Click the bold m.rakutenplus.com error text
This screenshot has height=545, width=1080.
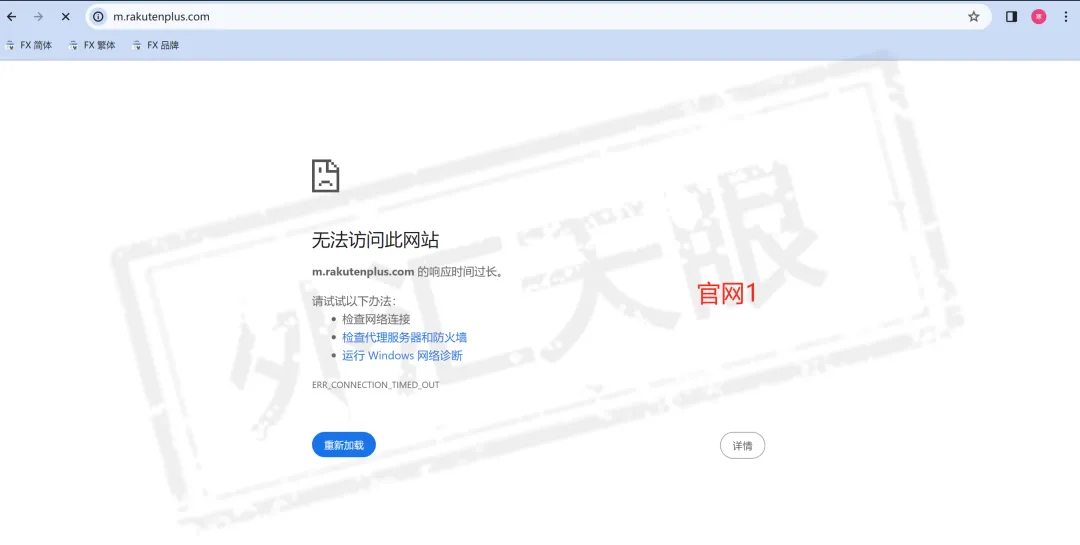tap(363, 271)
